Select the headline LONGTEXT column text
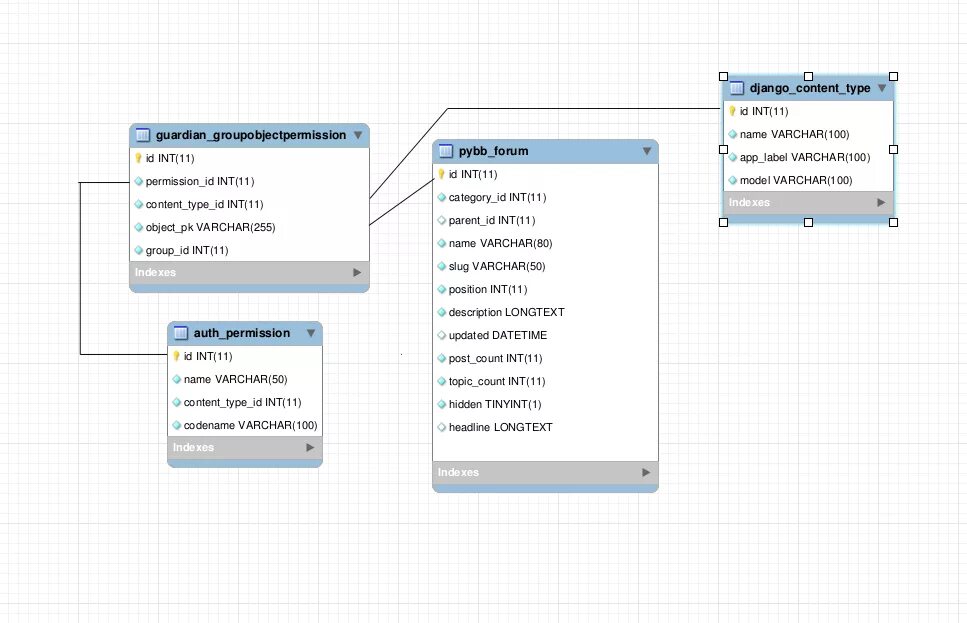 [x=501, y=427]
